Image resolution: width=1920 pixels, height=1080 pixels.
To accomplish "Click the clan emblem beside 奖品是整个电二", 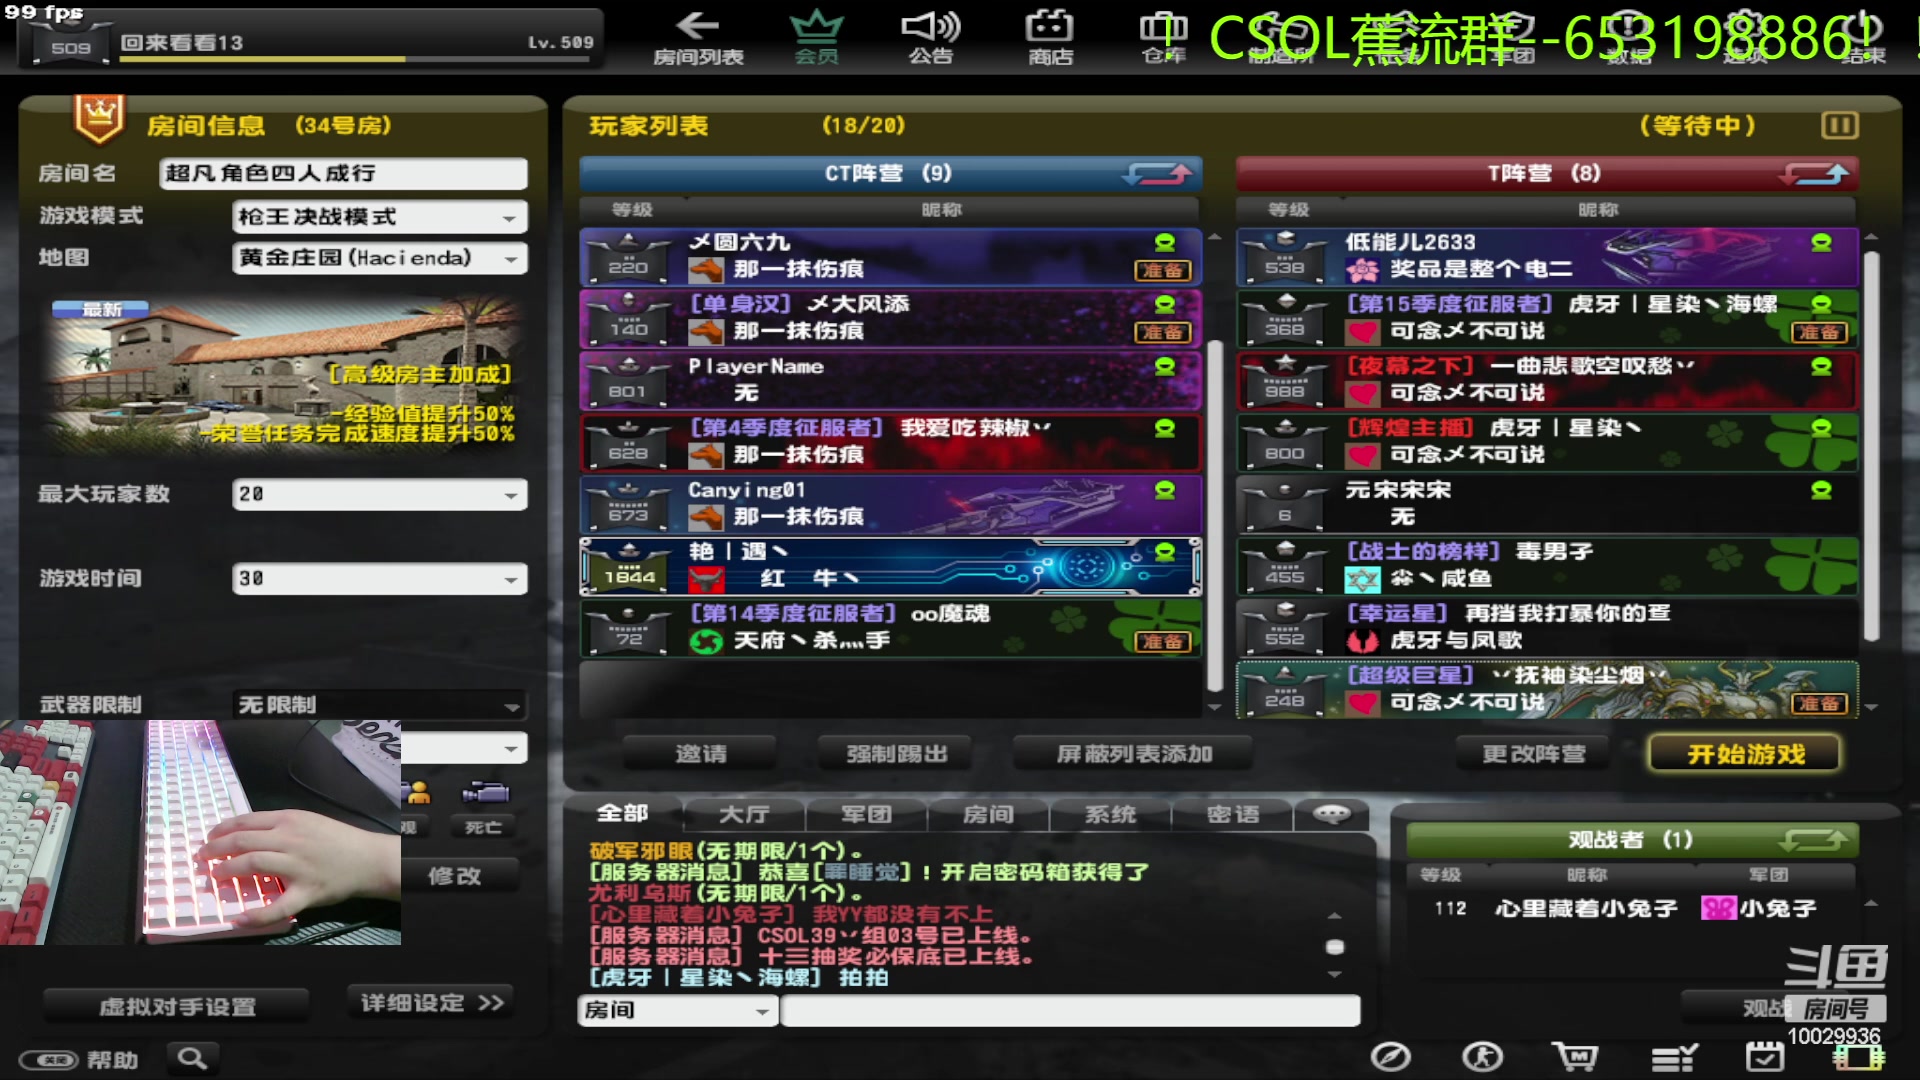I will [x=1362, y=269].
